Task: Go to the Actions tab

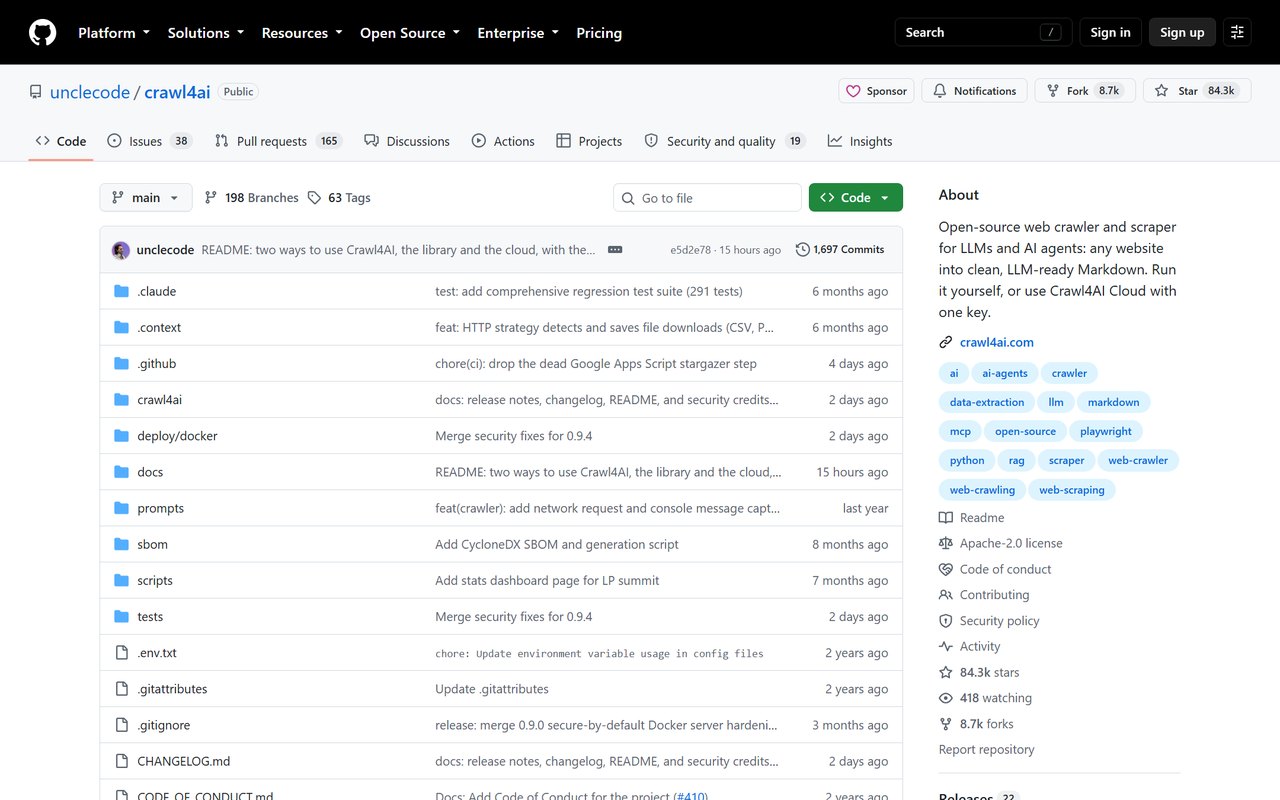Action: [x=503, y=141]
